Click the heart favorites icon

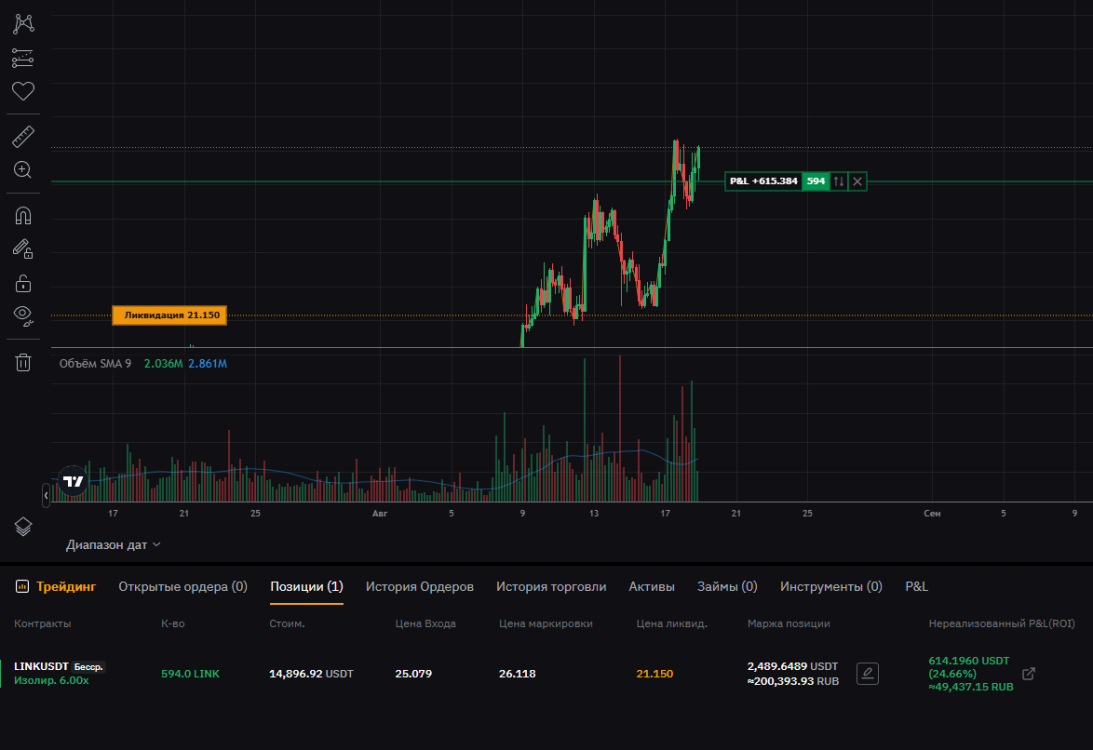pyautogui.click(x=23, y=92)
